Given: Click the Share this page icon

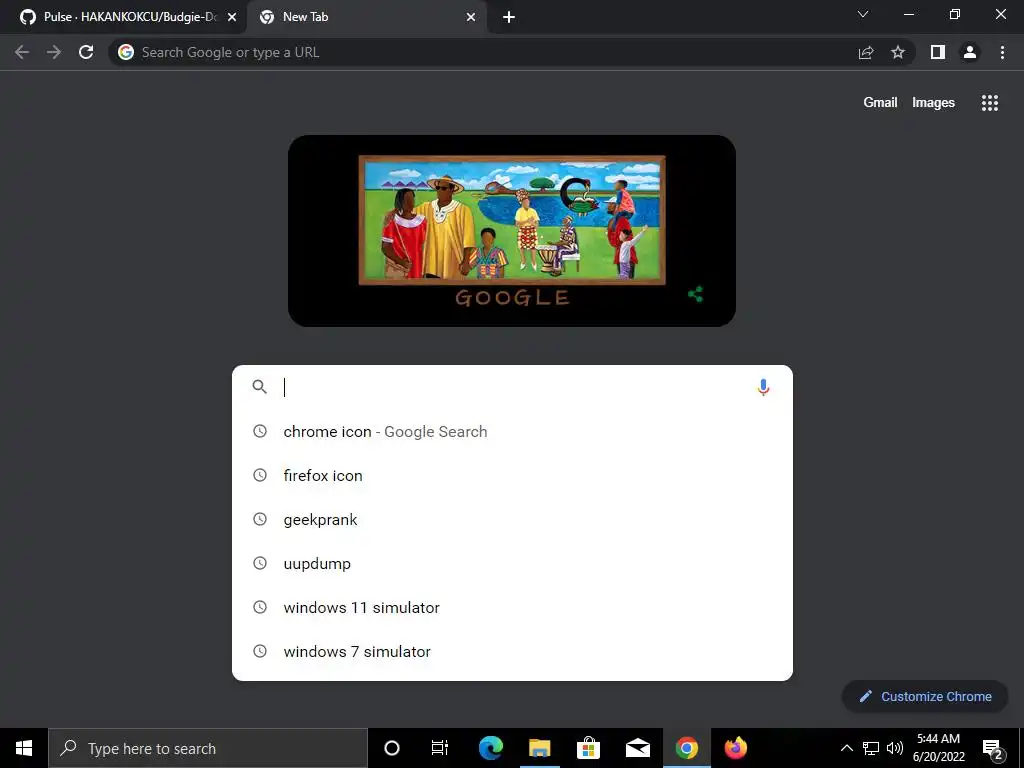Looking at the screenshot, I should [x=866, y=52].
